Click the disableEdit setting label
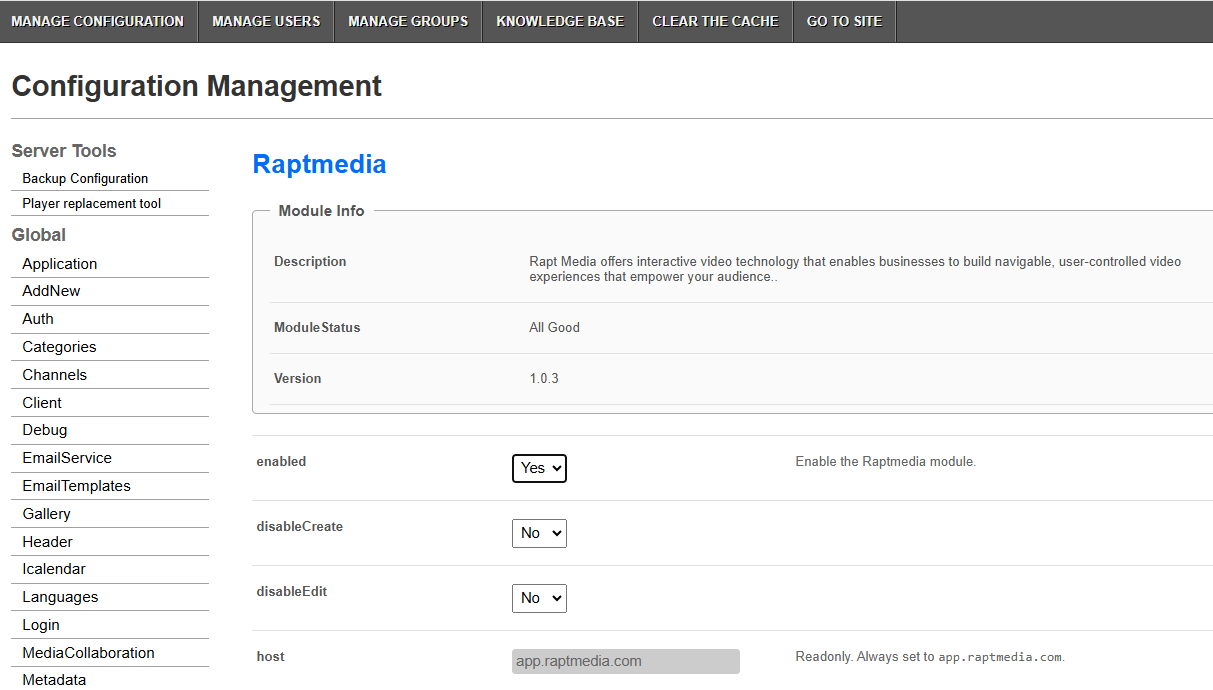This screenshot has height=690, width=1213. point(291,592)
